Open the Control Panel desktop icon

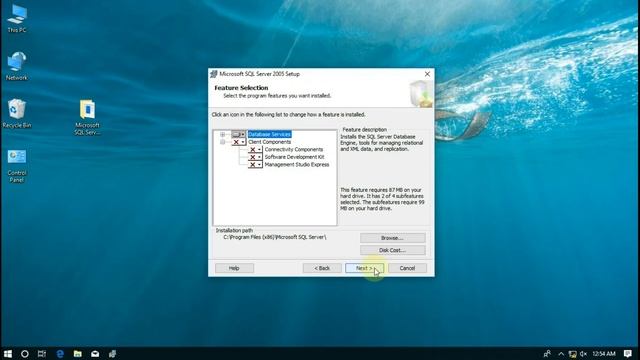coord(17,166)
